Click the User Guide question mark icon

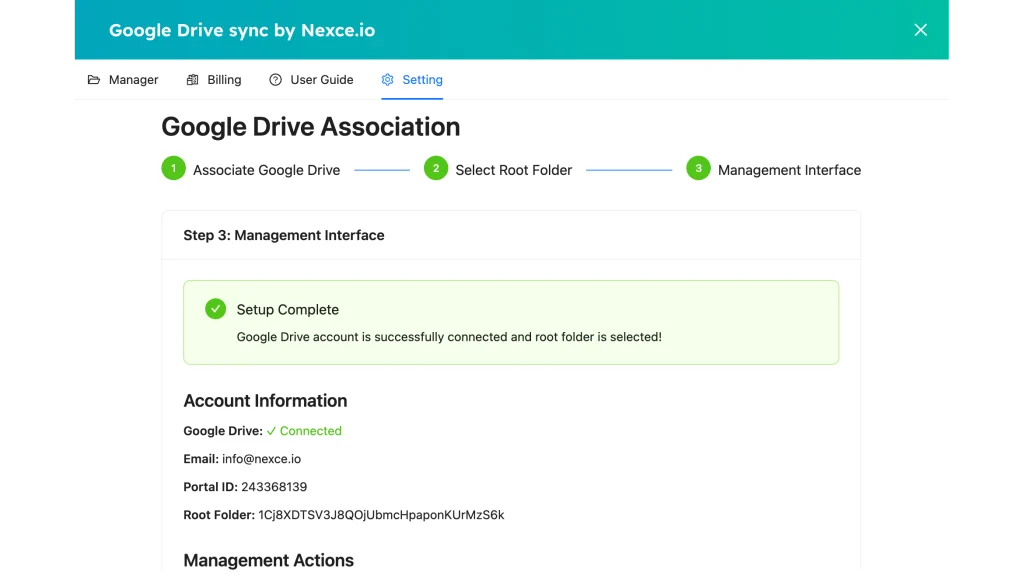pyautogui.click(x=276, y=80)
